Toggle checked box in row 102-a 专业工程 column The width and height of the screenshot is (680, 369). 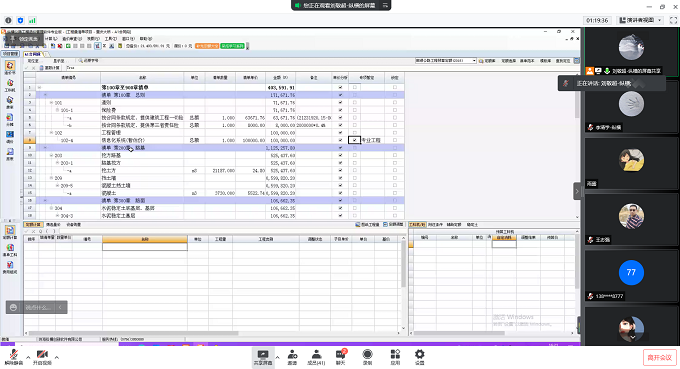(x=354, y=140)
